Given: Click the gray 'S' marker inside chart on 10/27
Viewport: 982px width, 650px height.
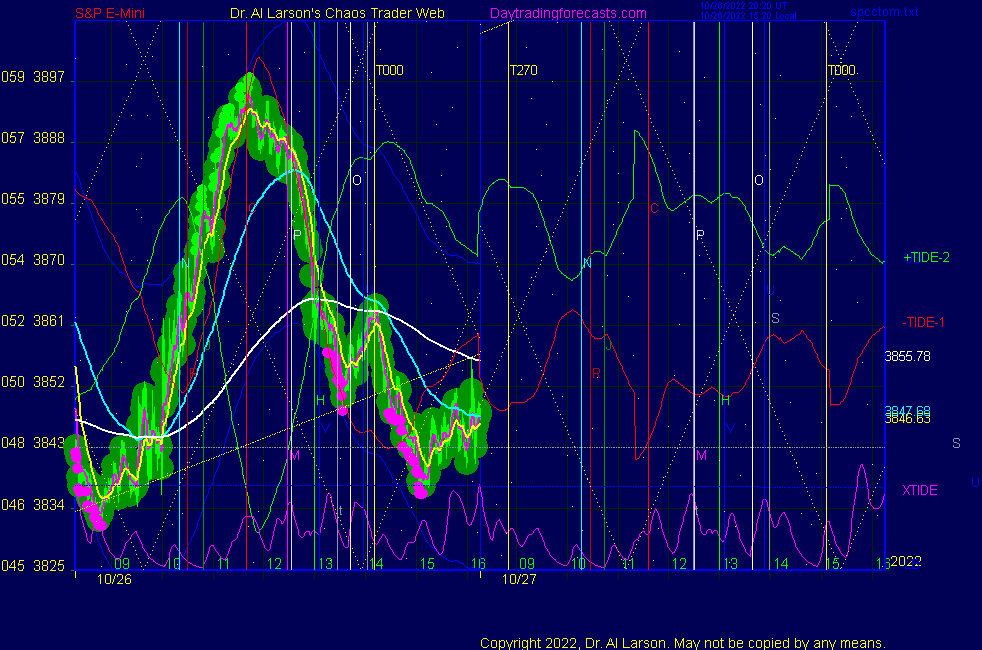Looking at the screenshot, I should coord(775,318).
